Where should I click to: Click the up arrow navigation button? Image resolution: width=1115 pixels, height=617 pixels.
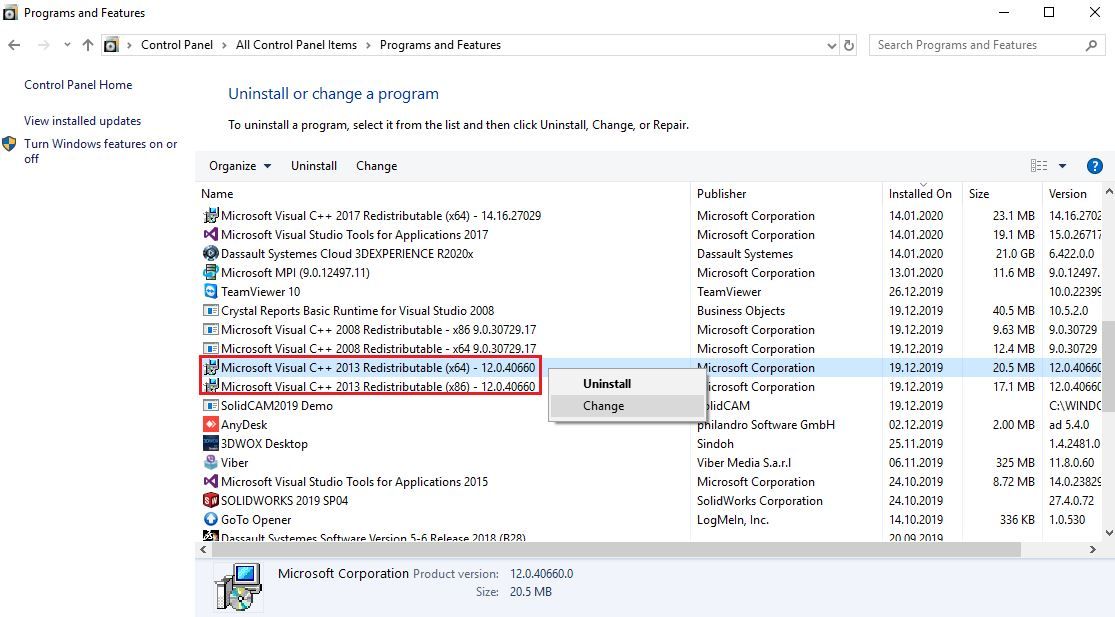pos(88,45)
